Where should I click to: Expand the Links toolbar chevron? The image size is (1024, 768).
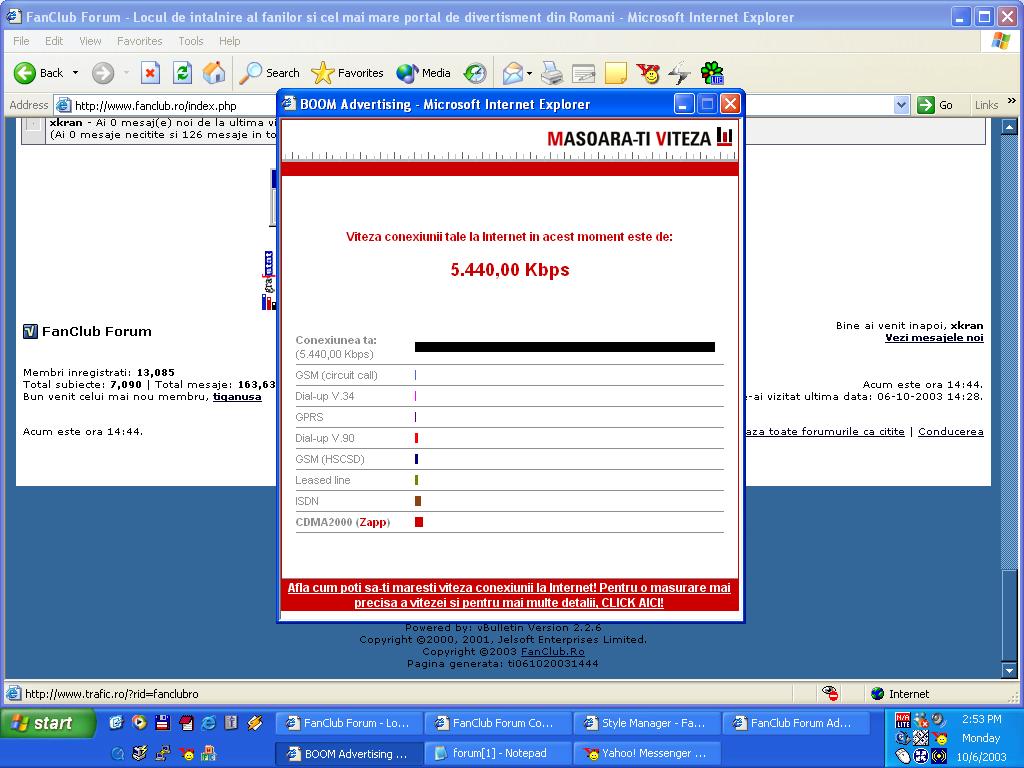click(1012, 101)
